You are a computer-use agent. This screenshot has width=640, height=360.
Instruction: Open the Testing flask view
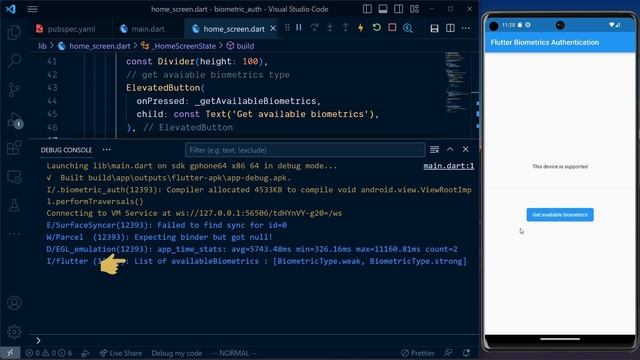[x=14, y=205]
